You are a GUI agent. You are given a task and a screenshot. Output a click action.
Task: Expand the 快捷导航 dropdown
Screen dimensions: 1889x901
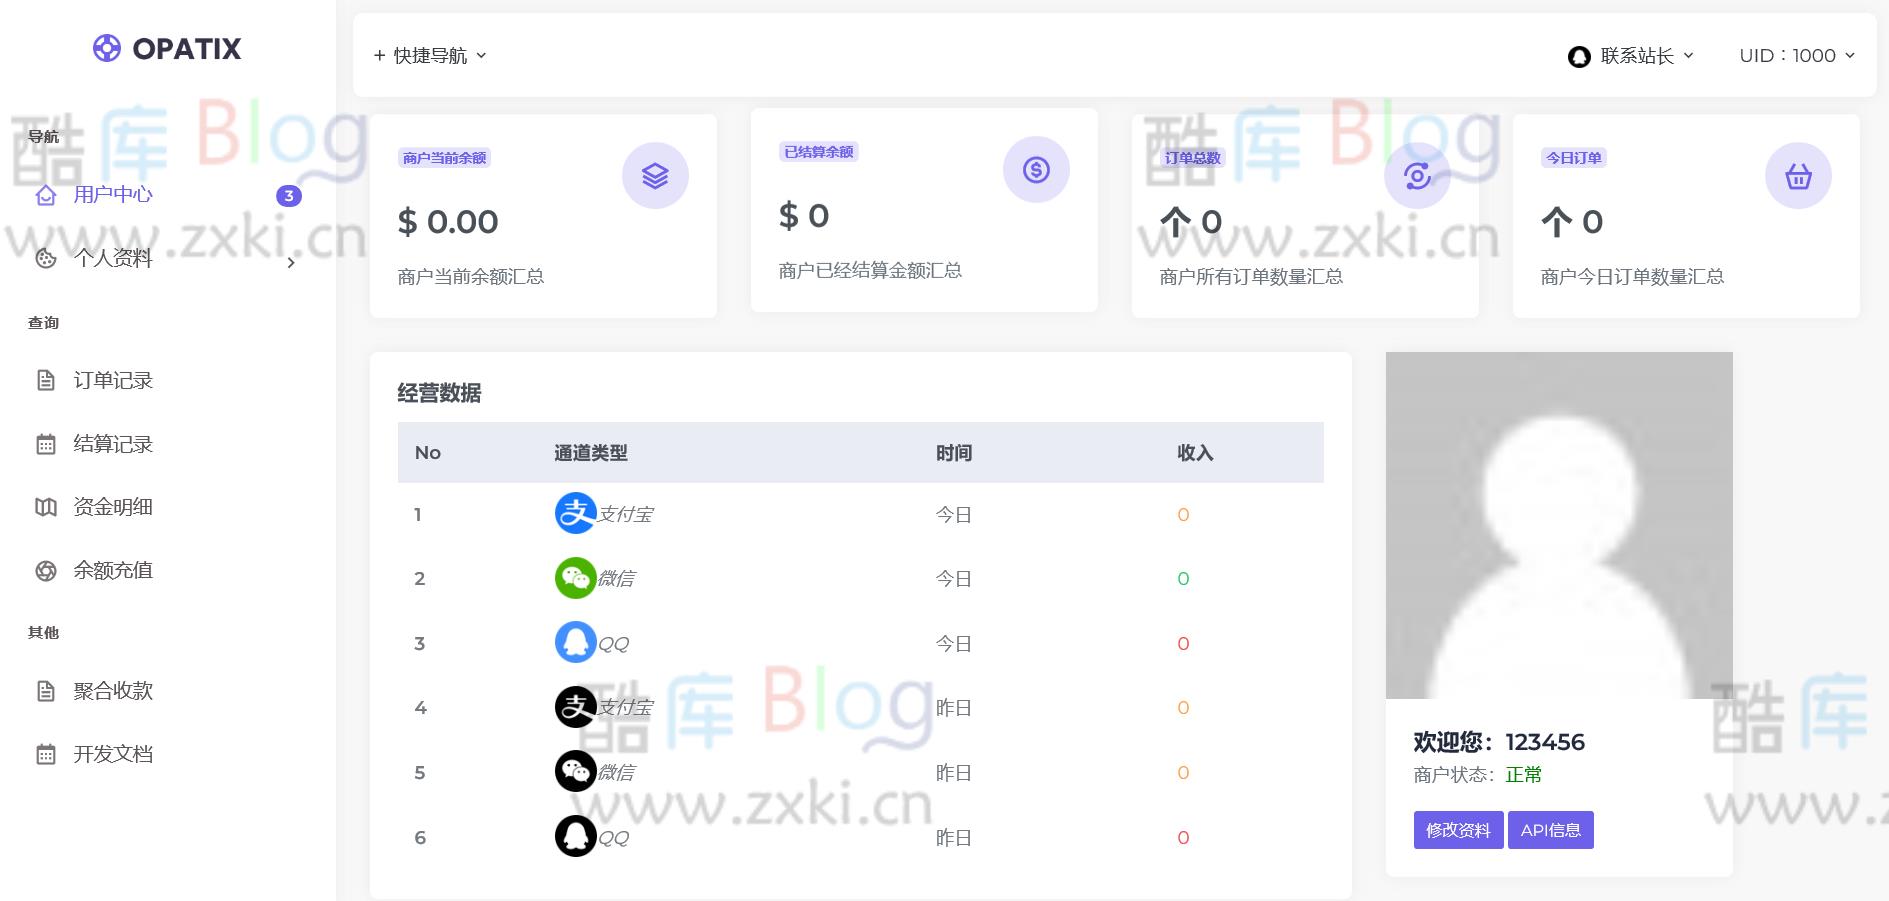(429, 55)
